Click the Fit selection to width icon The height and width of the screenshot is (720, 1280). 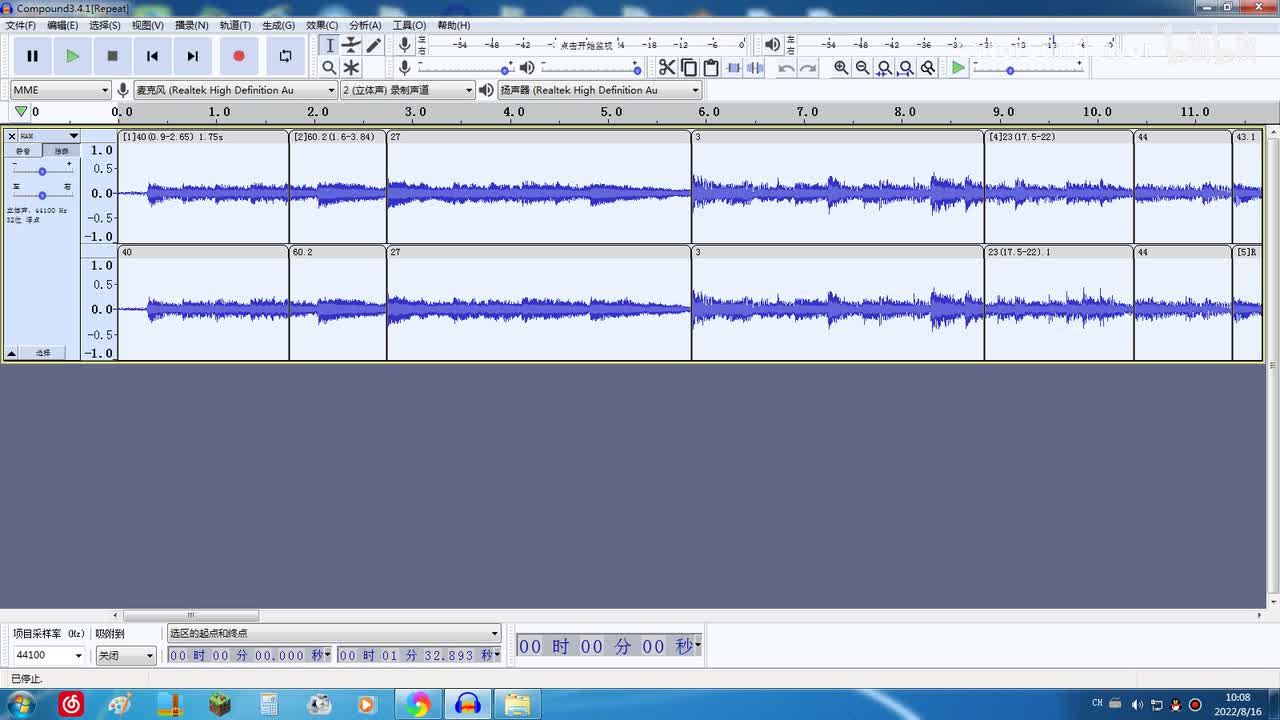pyautogui.click(x=884, y=67)
